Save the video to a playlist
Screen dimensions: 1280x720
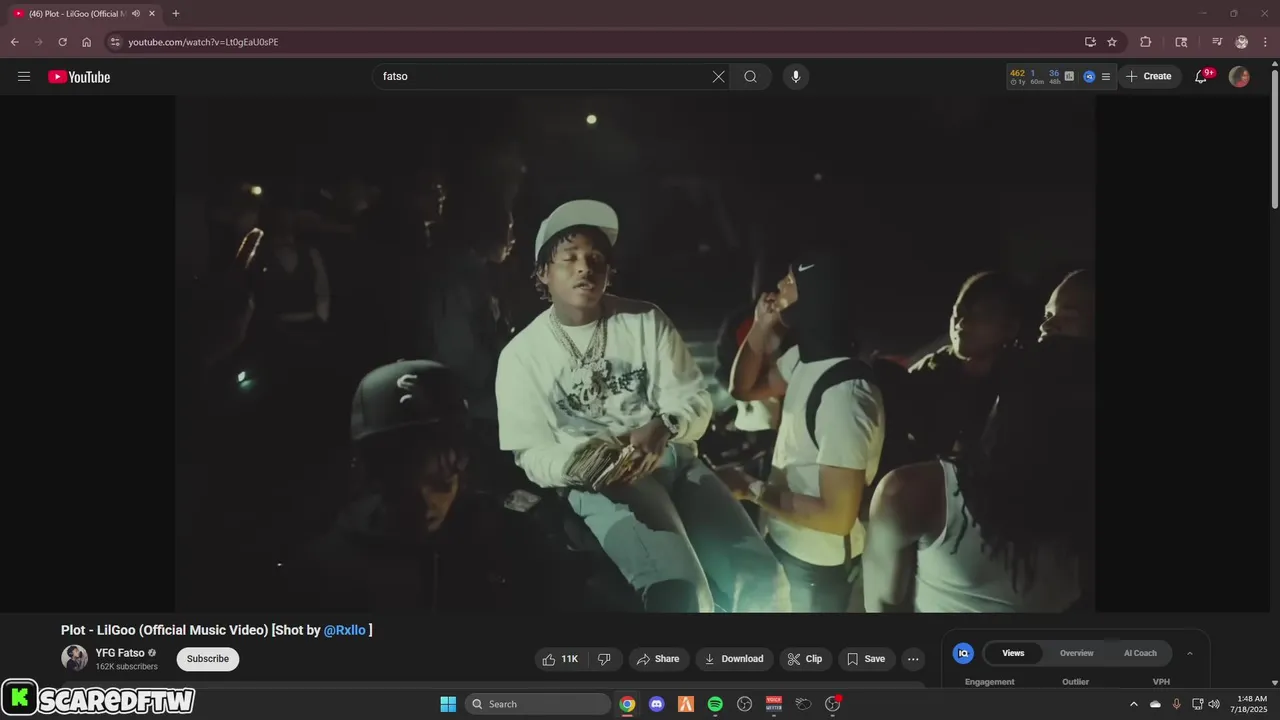pos(866,659)
